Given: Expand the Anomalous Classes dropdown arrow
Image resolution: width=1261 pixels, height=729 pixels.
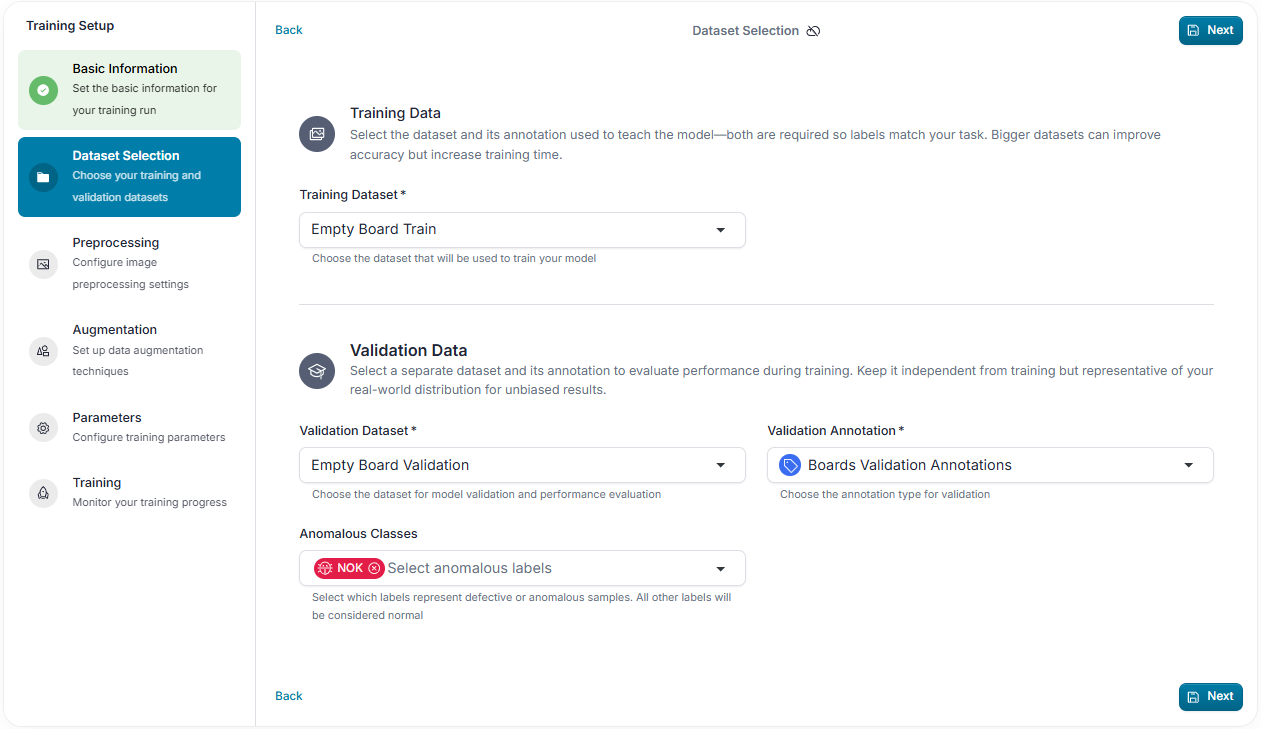Looking at the screenshot, I should pyautogui.click(x=720, y=569).
